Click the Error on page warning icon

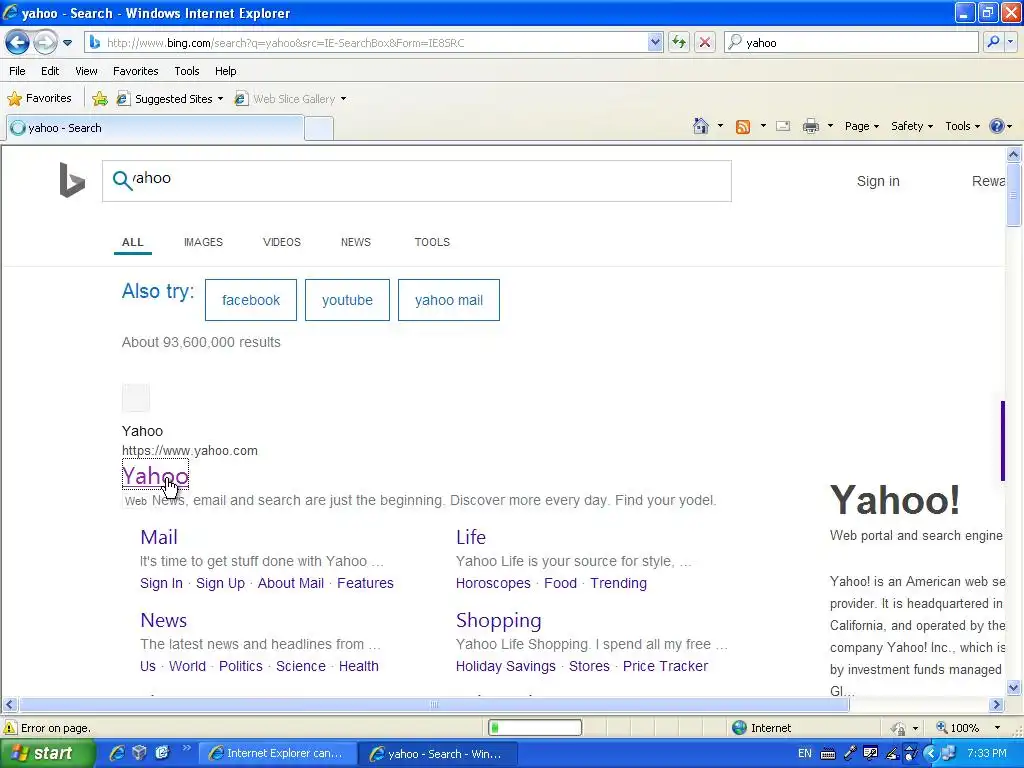(10, 728)
